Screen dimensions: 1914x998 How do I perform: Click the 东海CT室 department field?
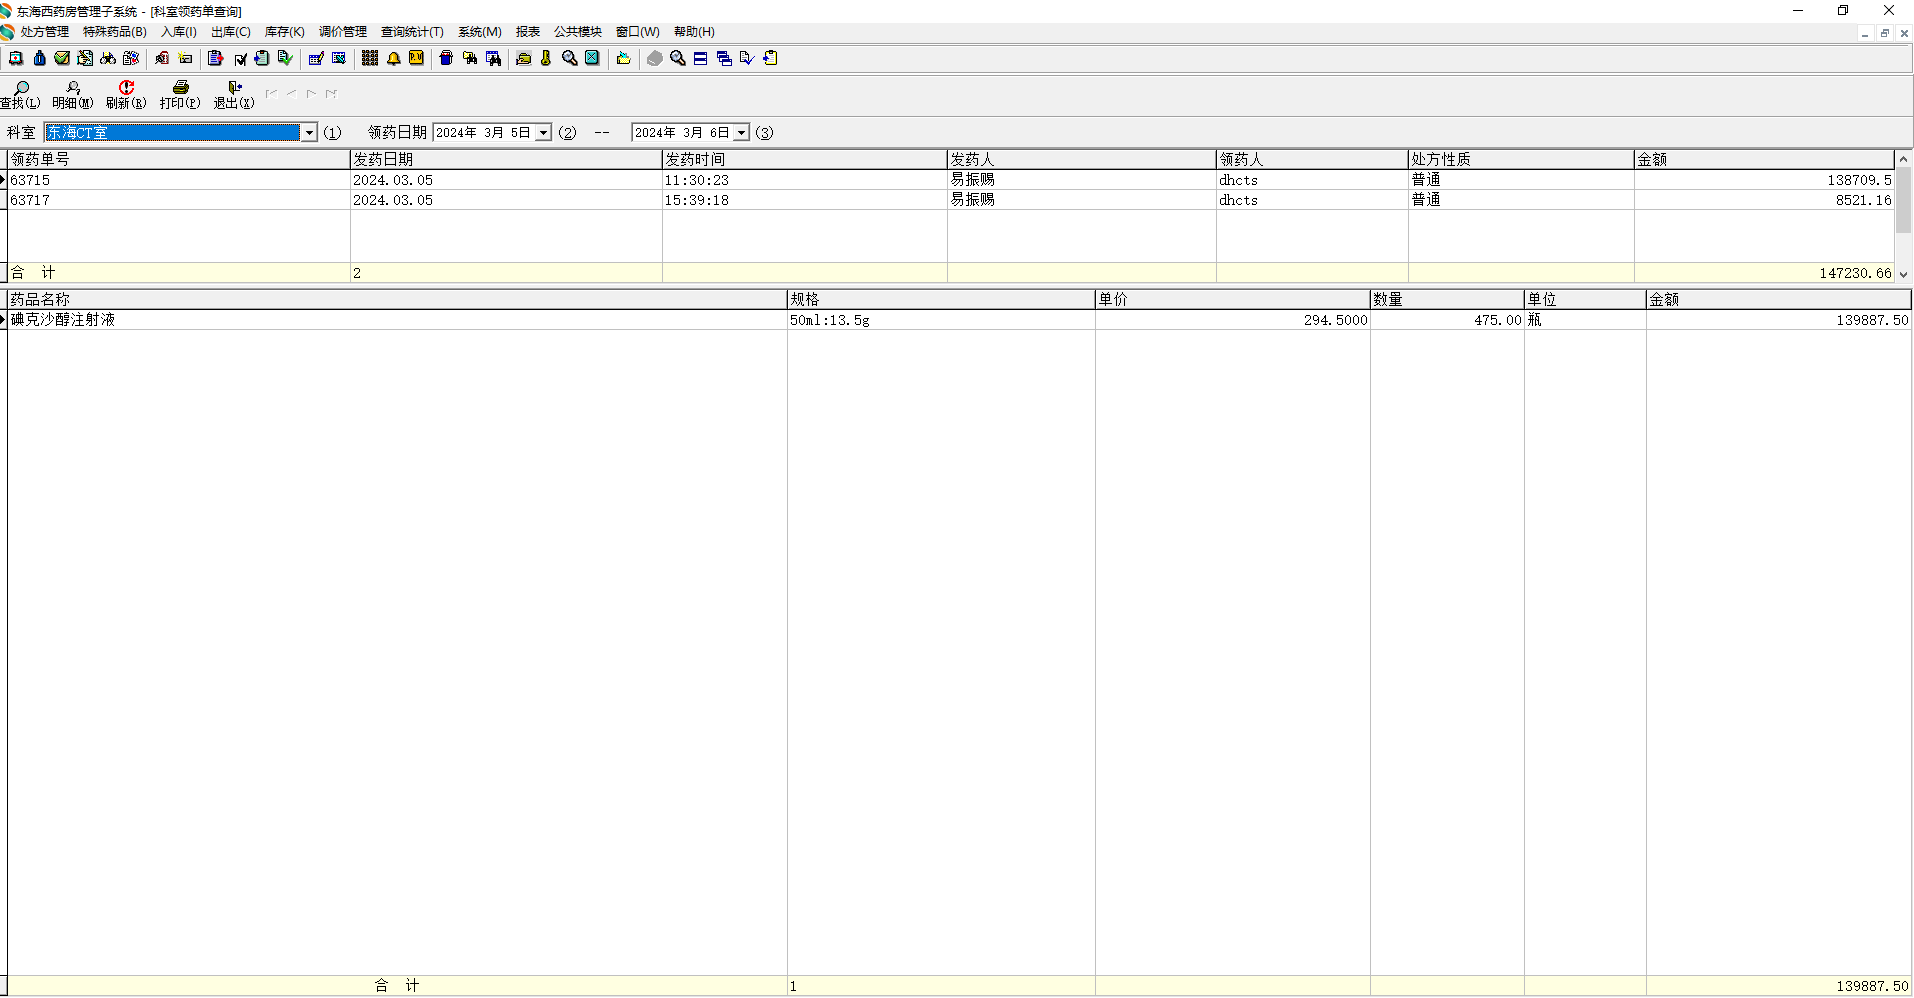tap(173, 133)
